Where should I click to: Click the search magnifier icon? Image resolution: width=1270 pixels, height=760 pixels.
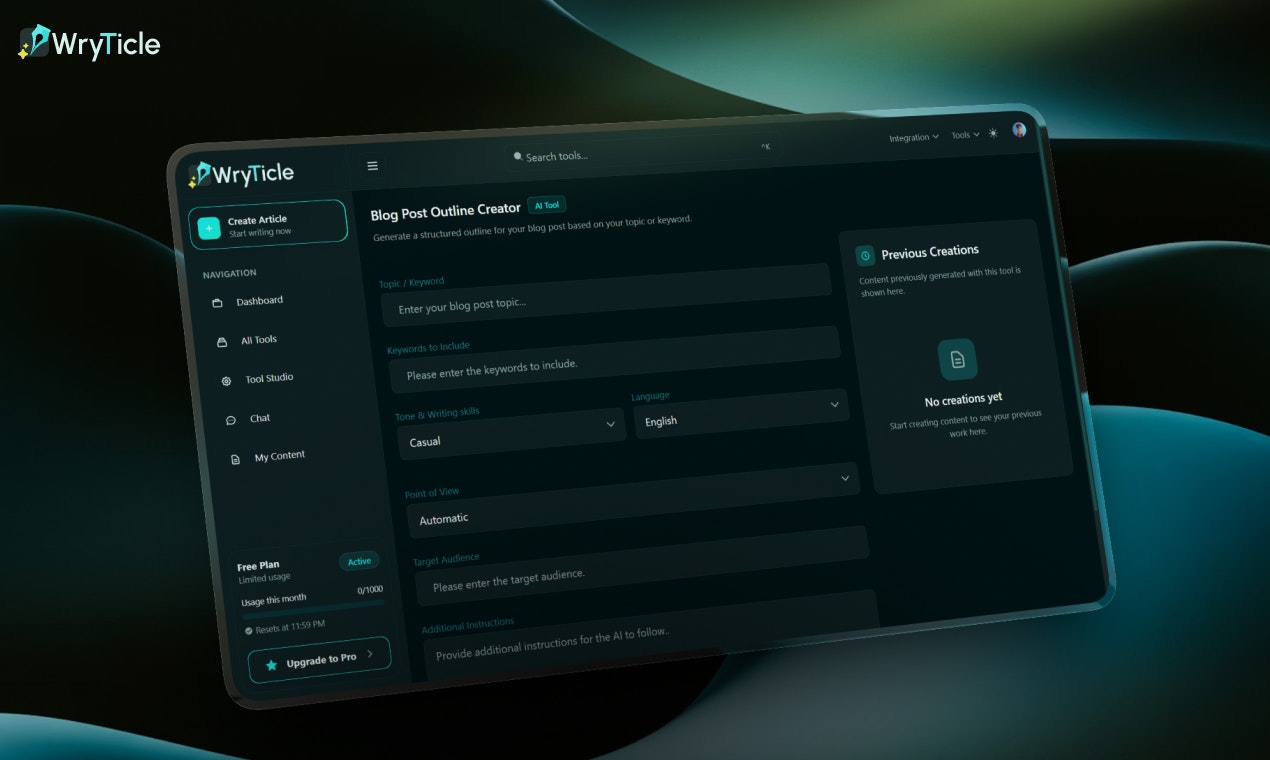[518, 157]
